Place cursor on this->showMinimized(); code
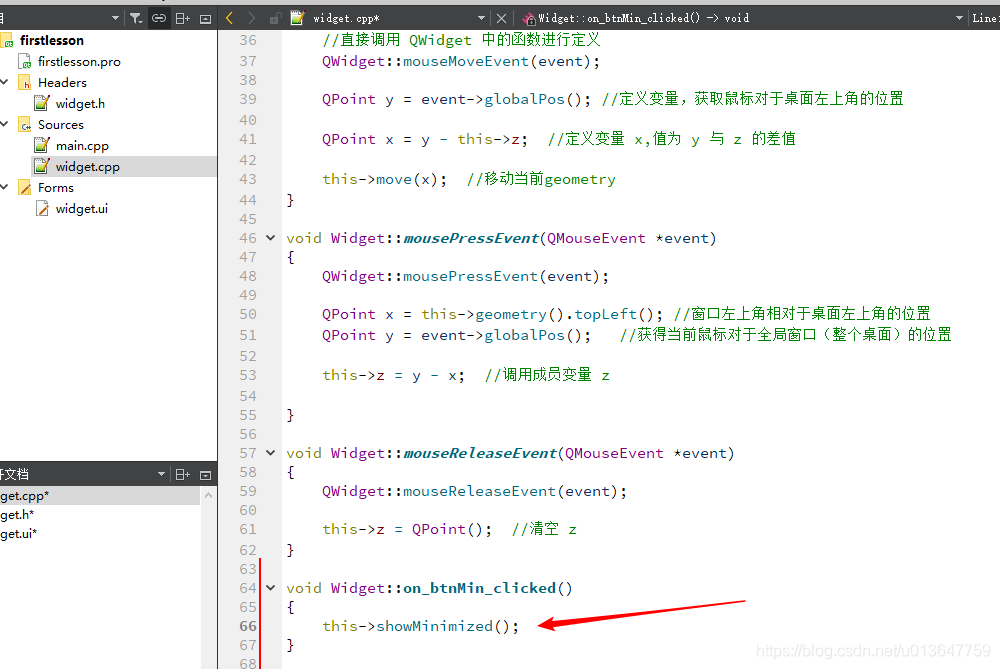This screenshot has width=1000, height=669. click(x=420, y=626)
